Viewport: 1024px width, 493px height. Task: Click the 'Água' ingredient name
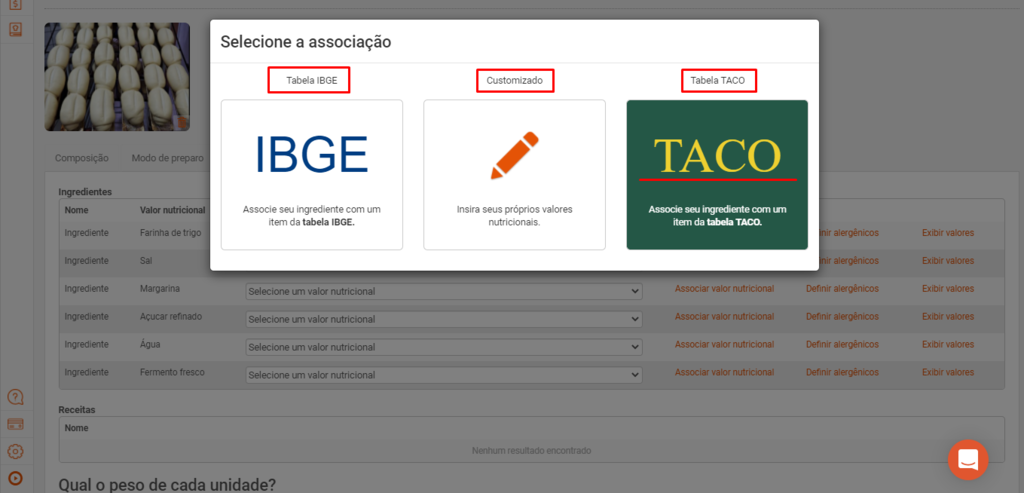tap(150, 344)
